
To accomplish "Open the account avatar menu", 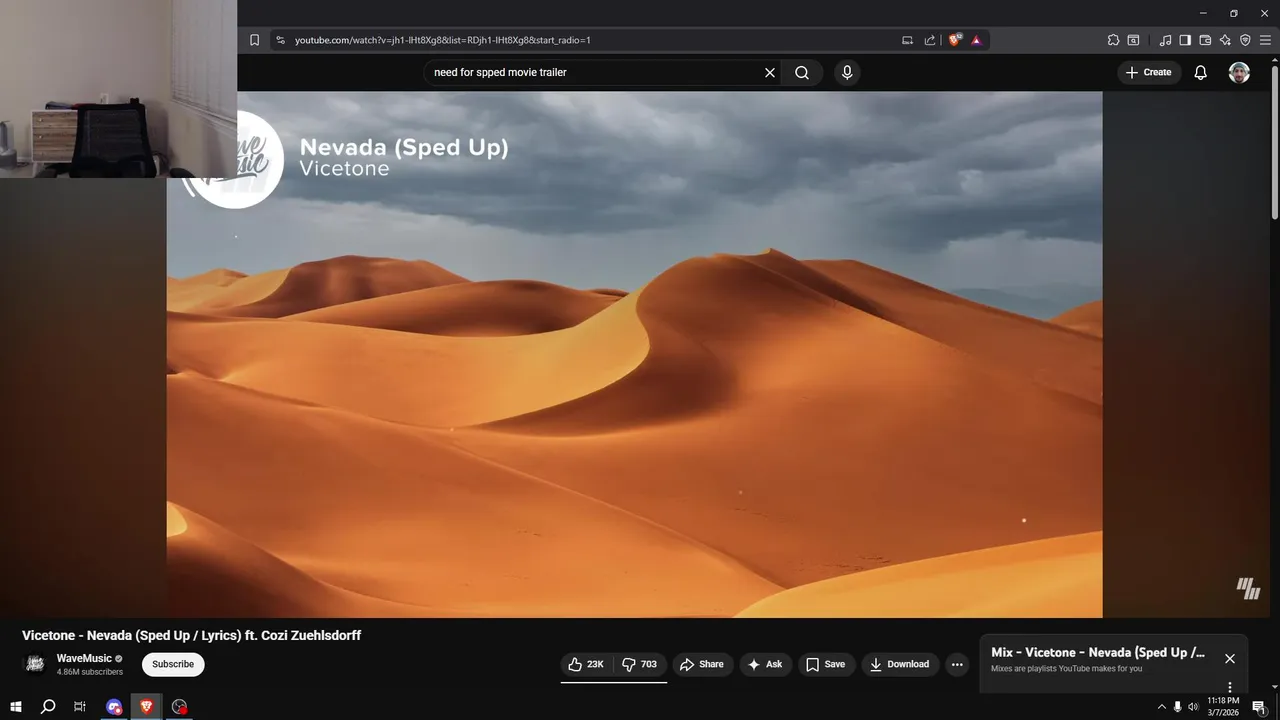I will pos(1239,72).
